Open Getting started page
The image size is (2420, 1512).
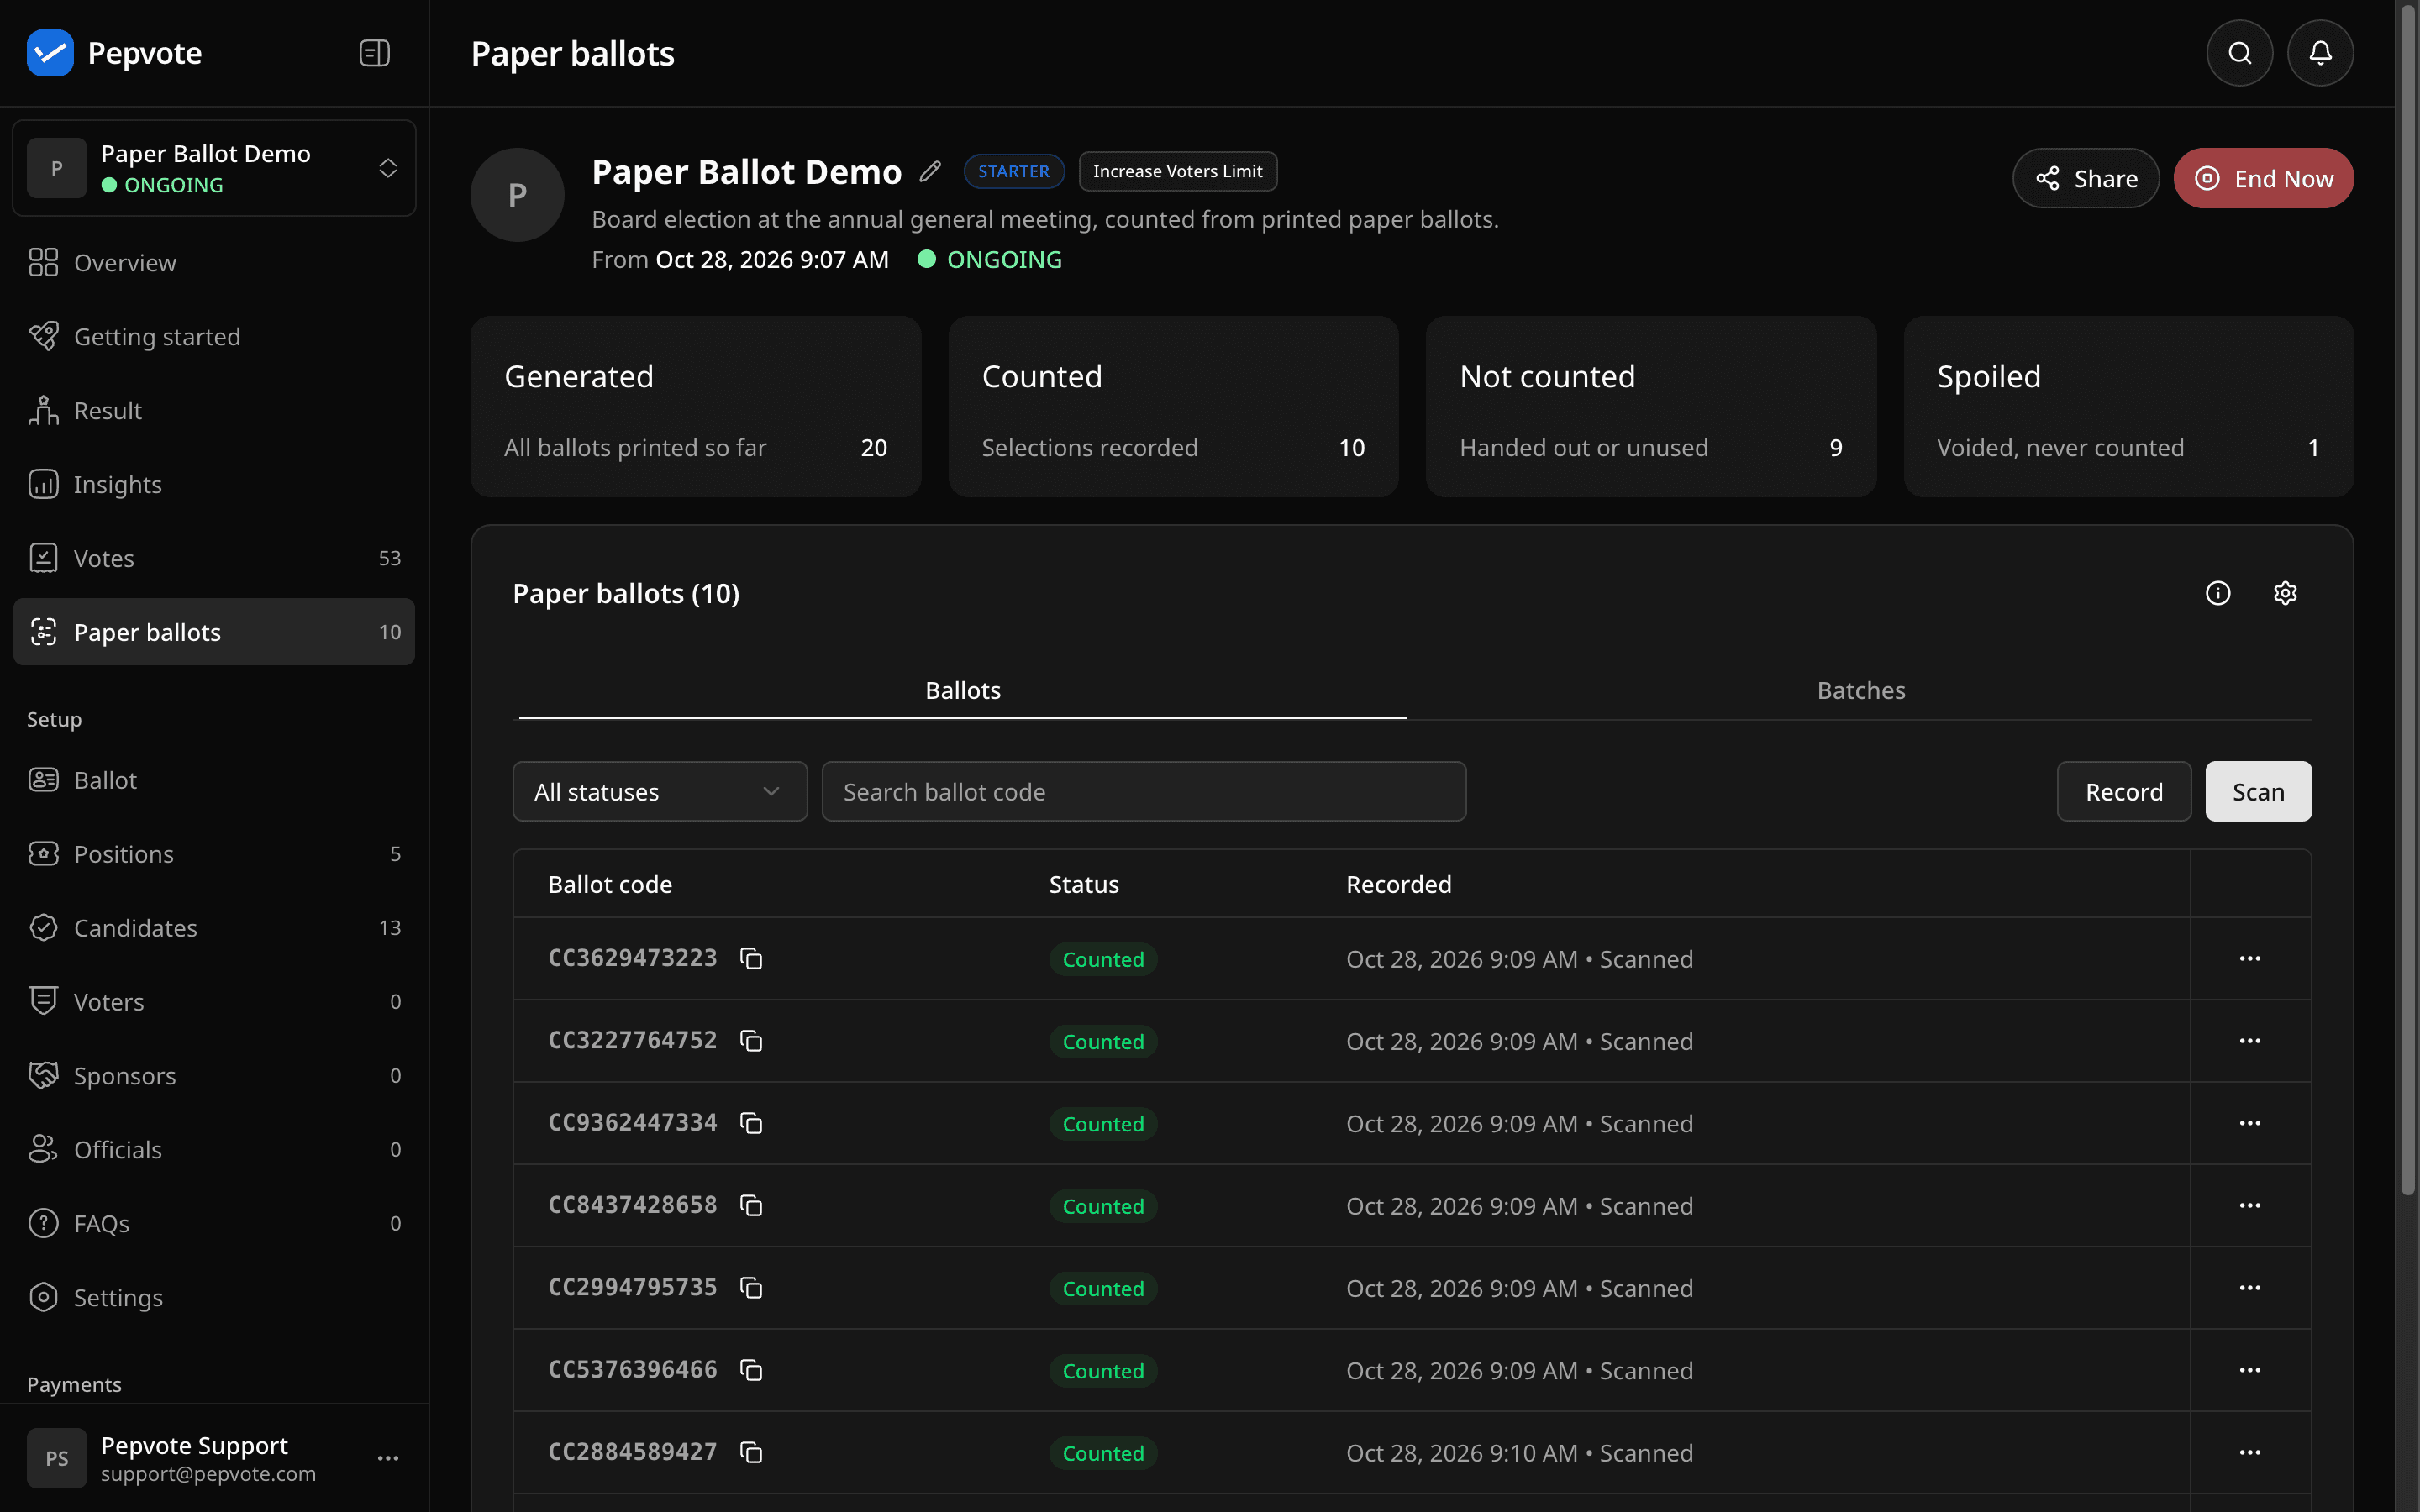click(x=214, y=337)
